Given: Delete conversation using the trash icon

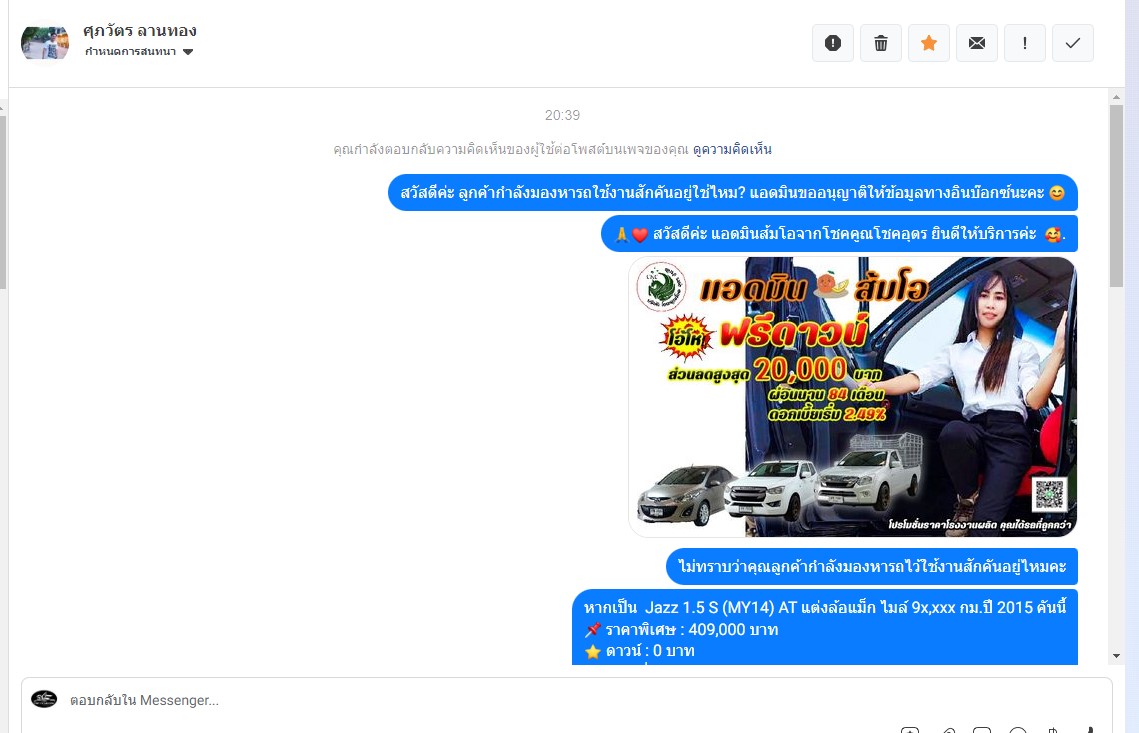Looking at the screenshot, I should pyautogui.click(x=880, y=43).
